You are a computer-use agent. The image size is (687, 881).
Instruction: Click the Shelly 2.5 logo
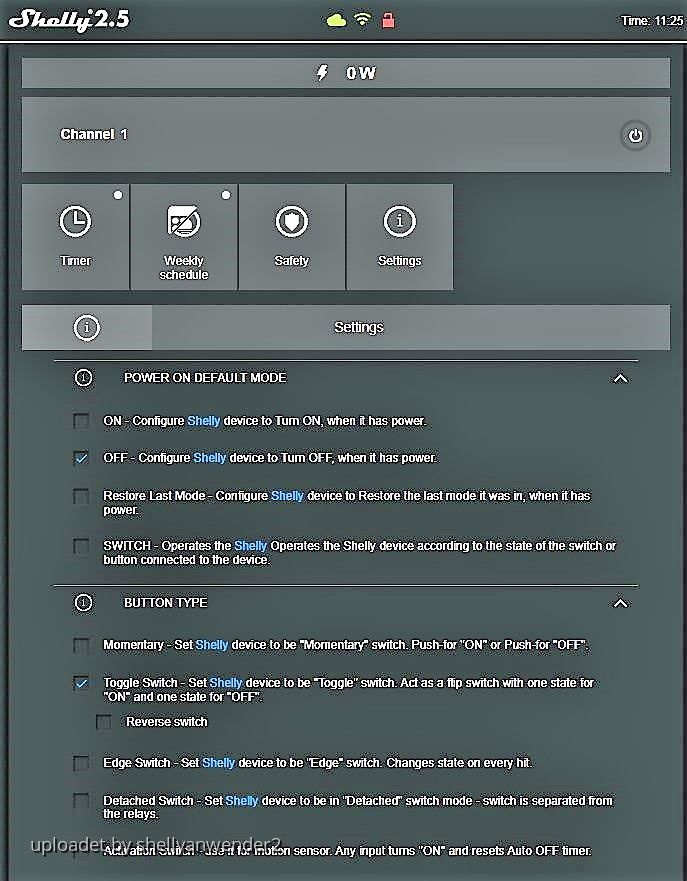coord(70,19)
